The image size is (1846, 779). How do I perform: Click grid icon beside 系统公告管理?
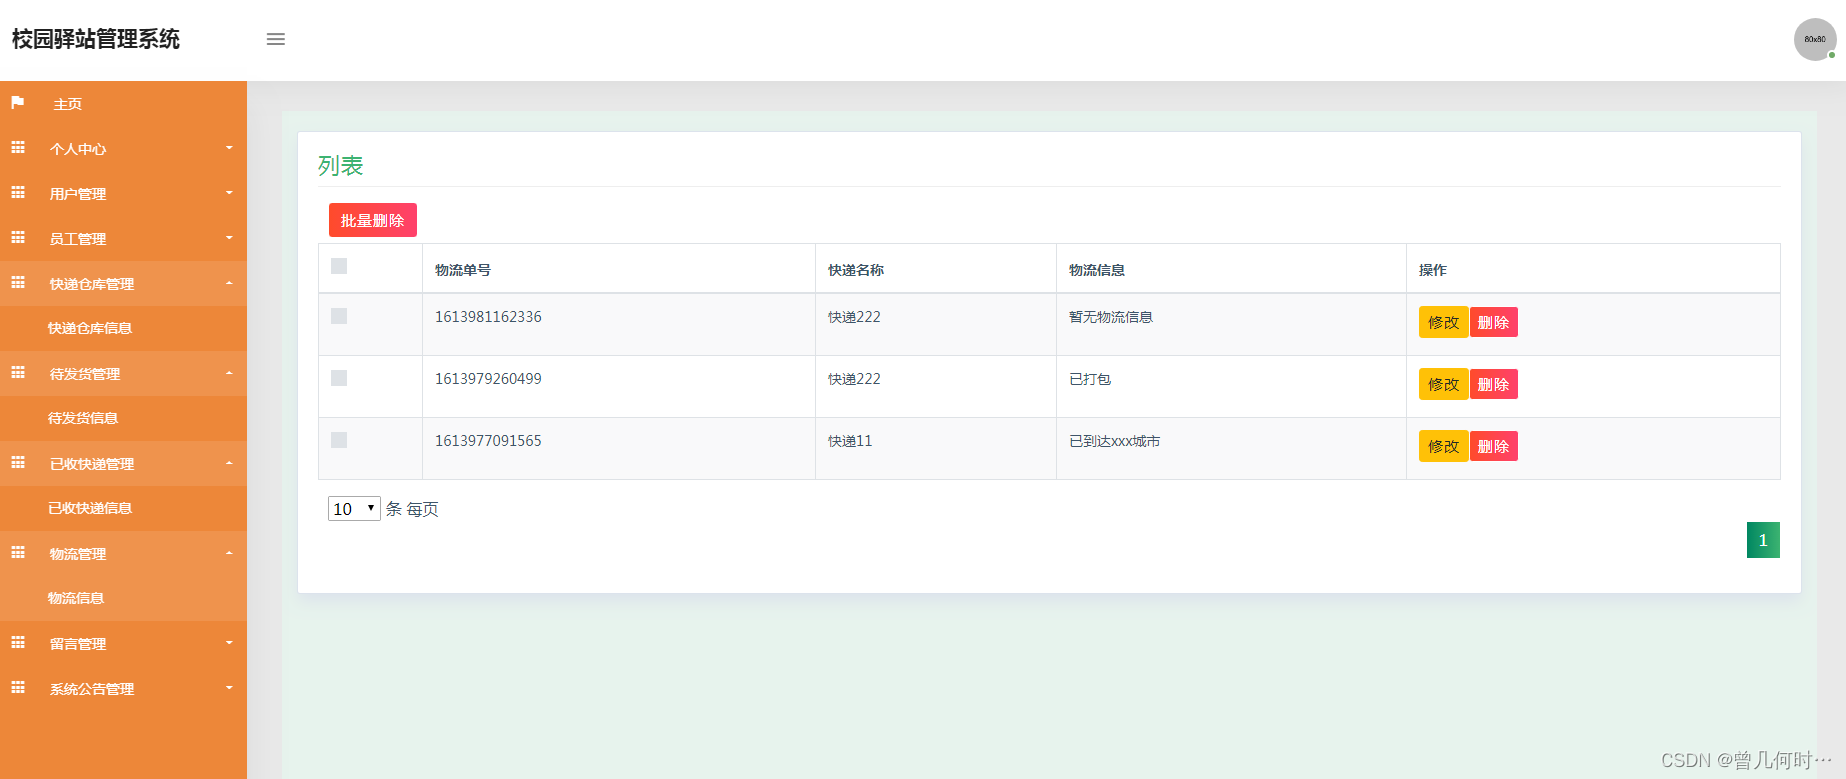pos(18,688)
